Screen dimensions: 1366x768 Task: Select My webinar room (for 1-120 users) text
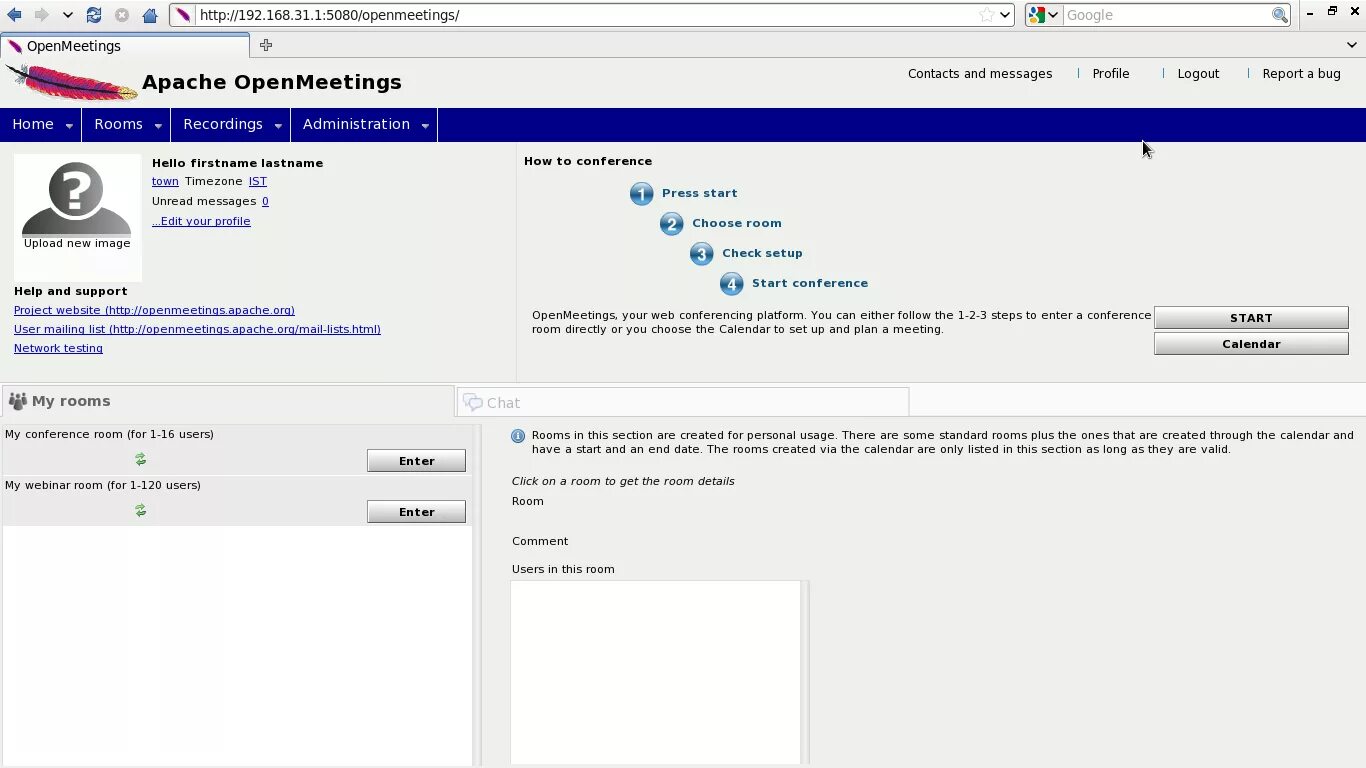(x=103, y=485)
